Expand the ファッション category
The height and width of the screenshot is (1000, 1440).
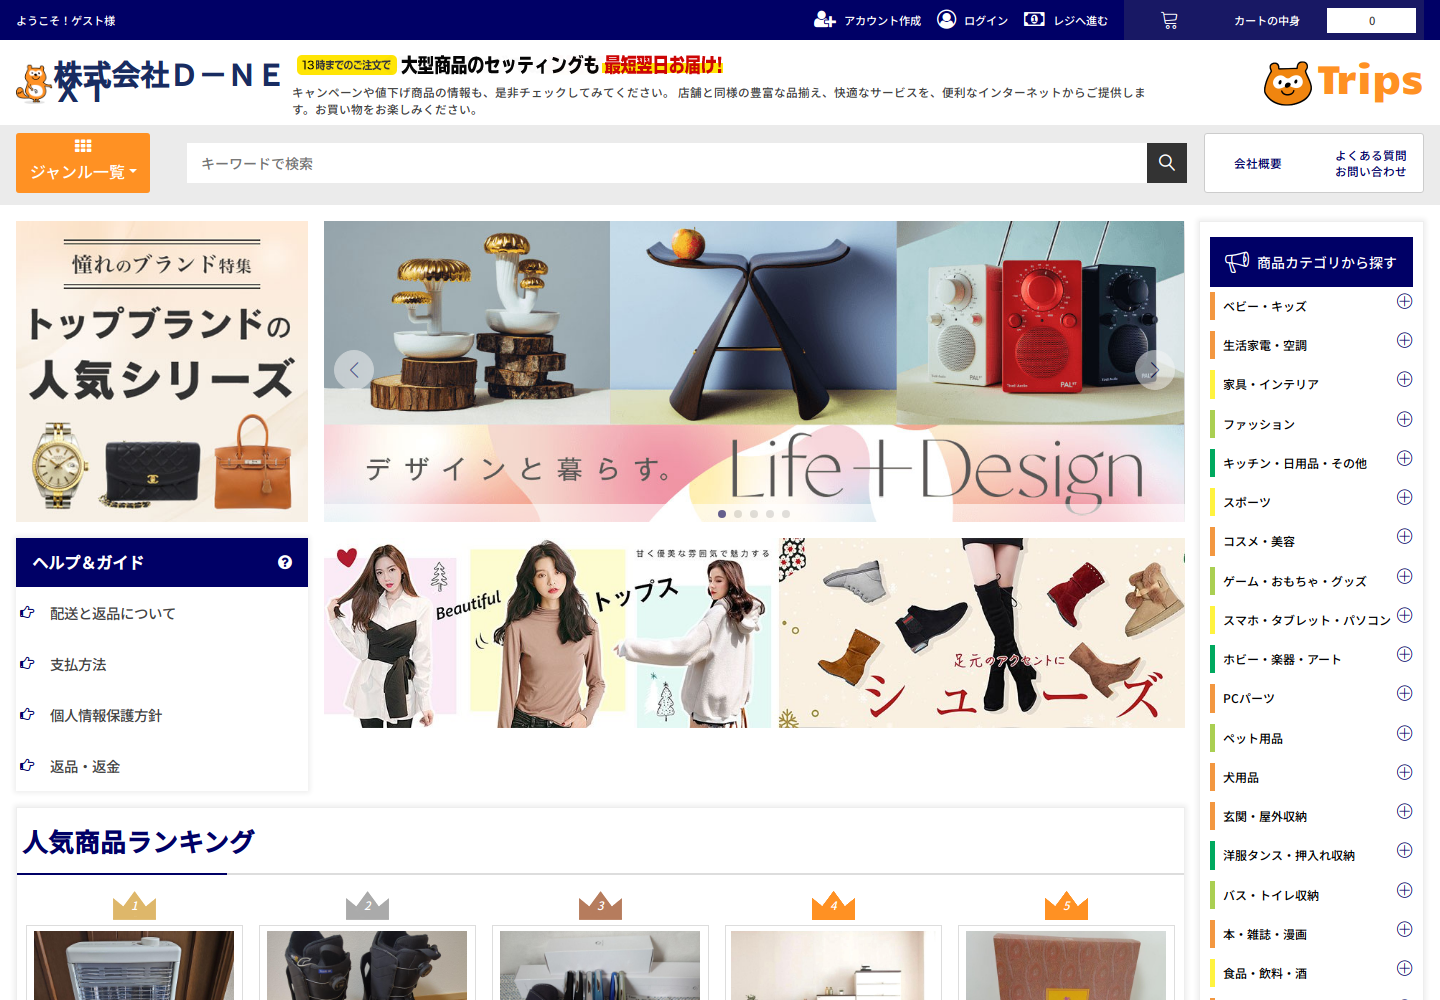pos(1404,419)
